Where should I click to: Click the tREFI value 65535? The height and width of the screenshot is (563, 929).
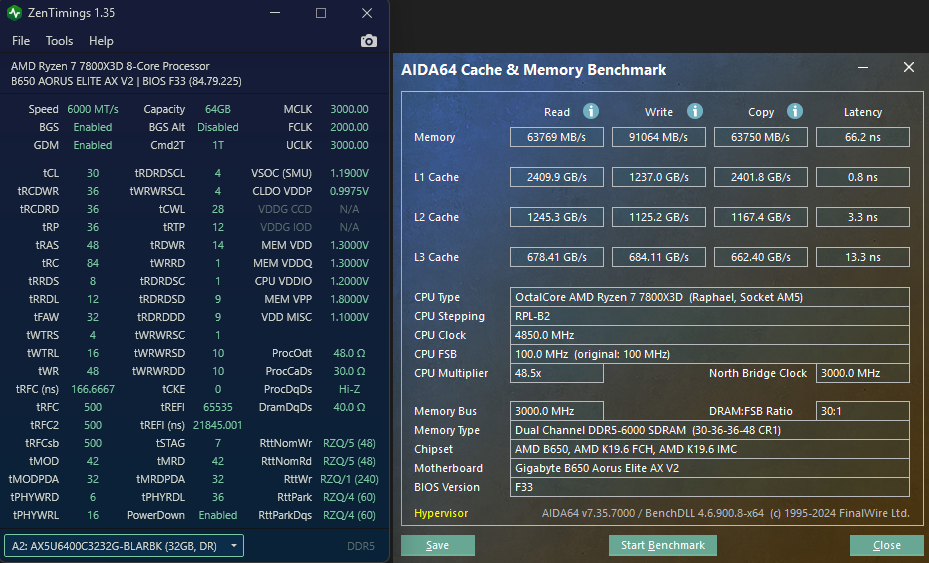pyautogui.click(x=217, y=407)
